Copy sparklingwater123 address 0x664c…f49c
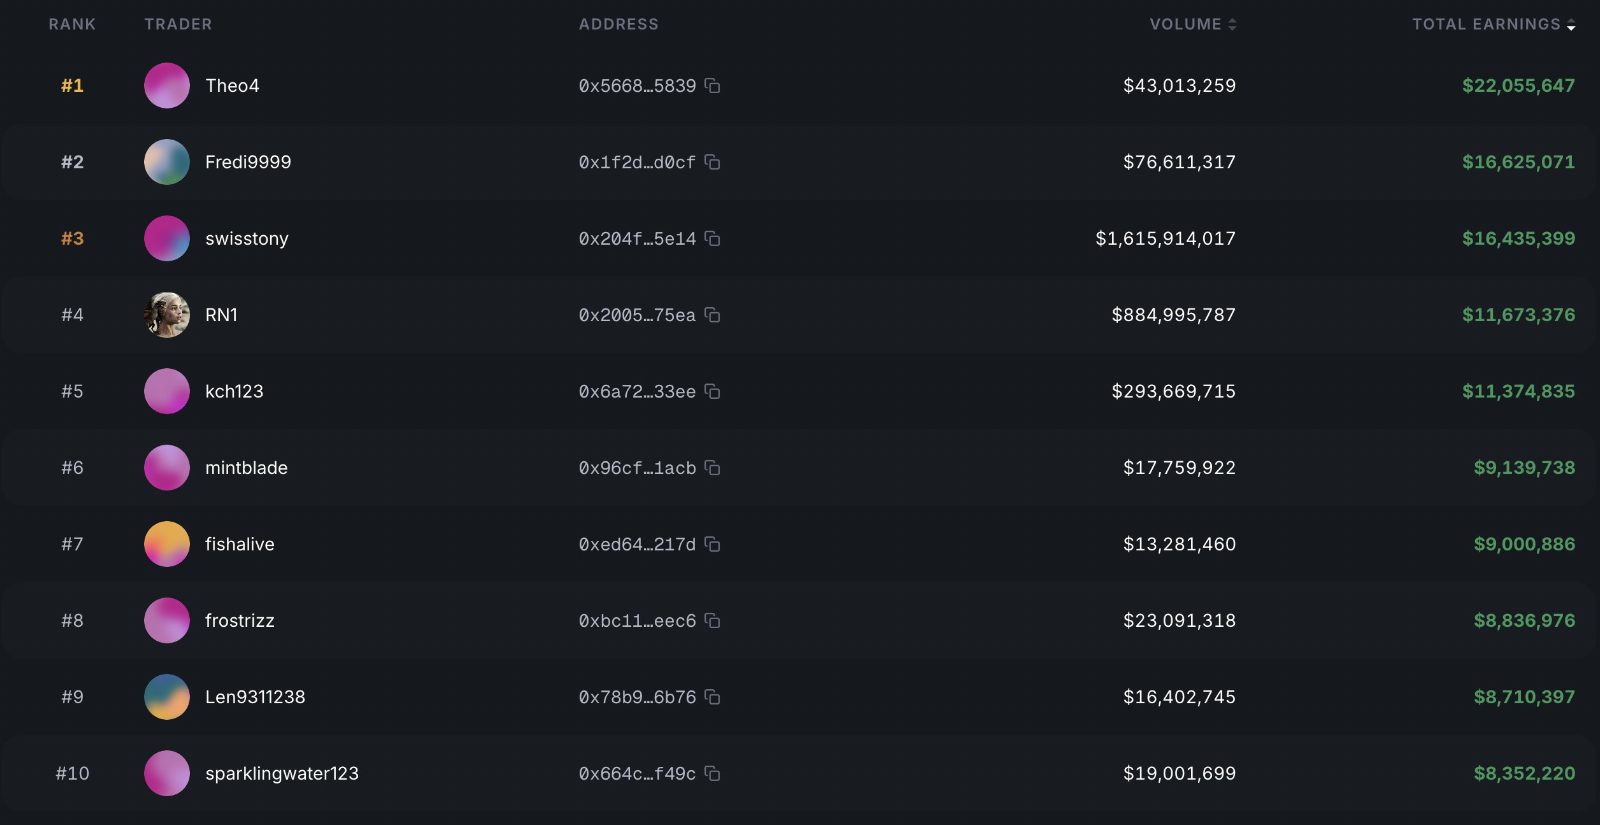Screen dimensions: 1600x825 click(712, 774)
